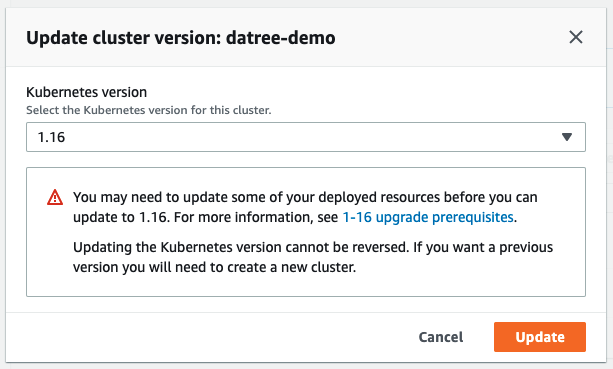Click empty space inside the warning box bottom
Viewport: 613px width, 369px height.
306,286
